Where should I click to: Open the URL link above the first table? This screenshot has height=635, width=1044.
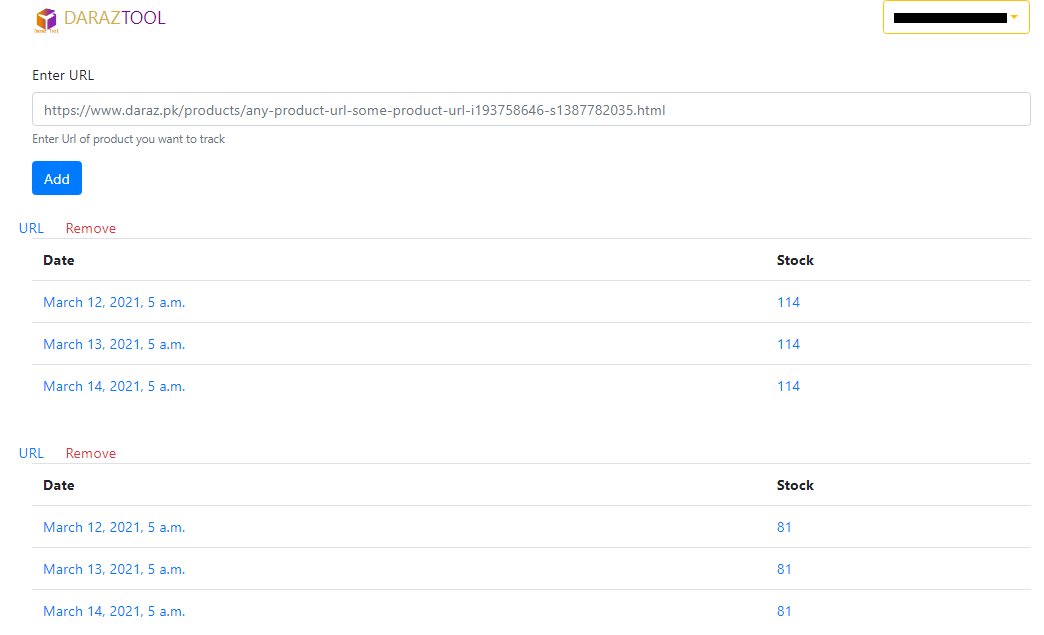[x=31, y=228]
